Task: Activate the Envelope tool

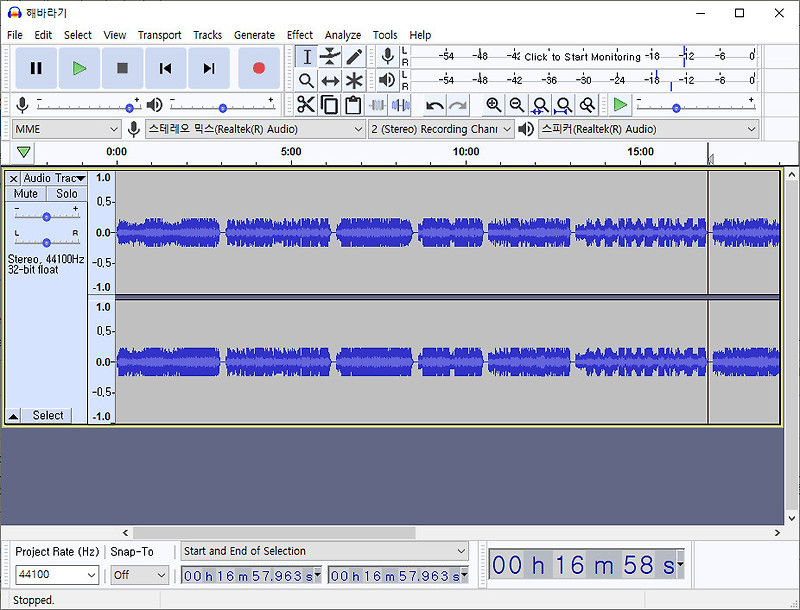Action: click(330, 57)
